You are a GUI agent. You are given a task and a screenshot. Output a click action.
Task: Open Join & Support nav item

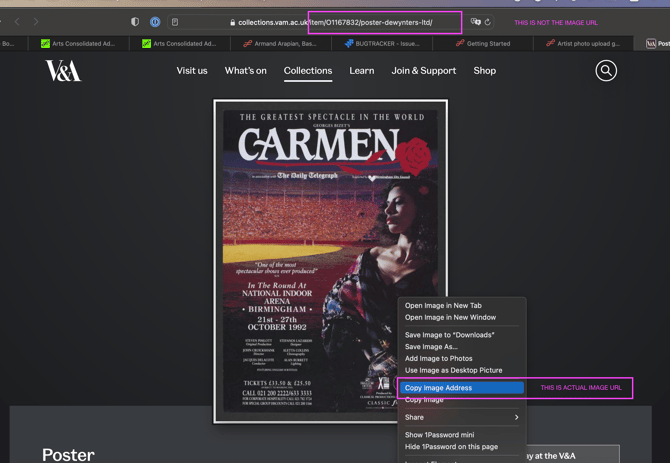coord(423,71)
